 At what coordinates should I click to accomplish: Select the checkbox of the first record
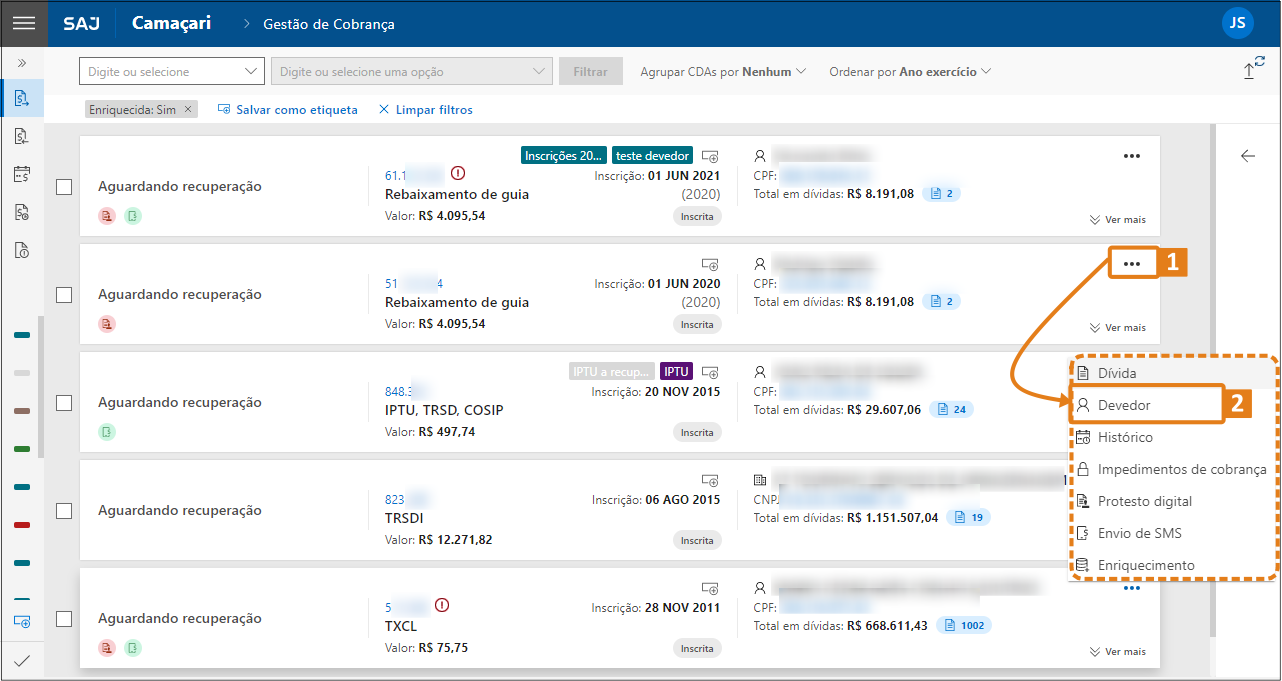[64, 187]
